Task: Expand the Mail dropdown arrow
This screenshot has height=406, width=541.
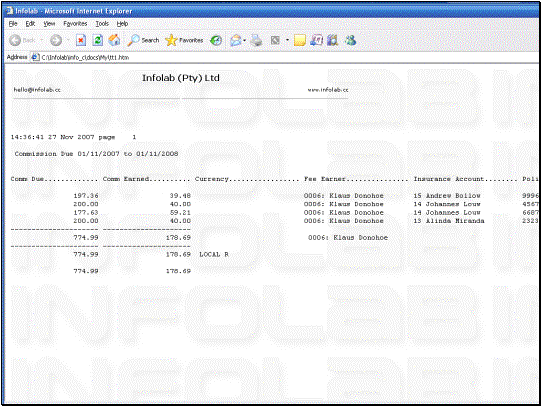Action: click(x=244, y=41)
